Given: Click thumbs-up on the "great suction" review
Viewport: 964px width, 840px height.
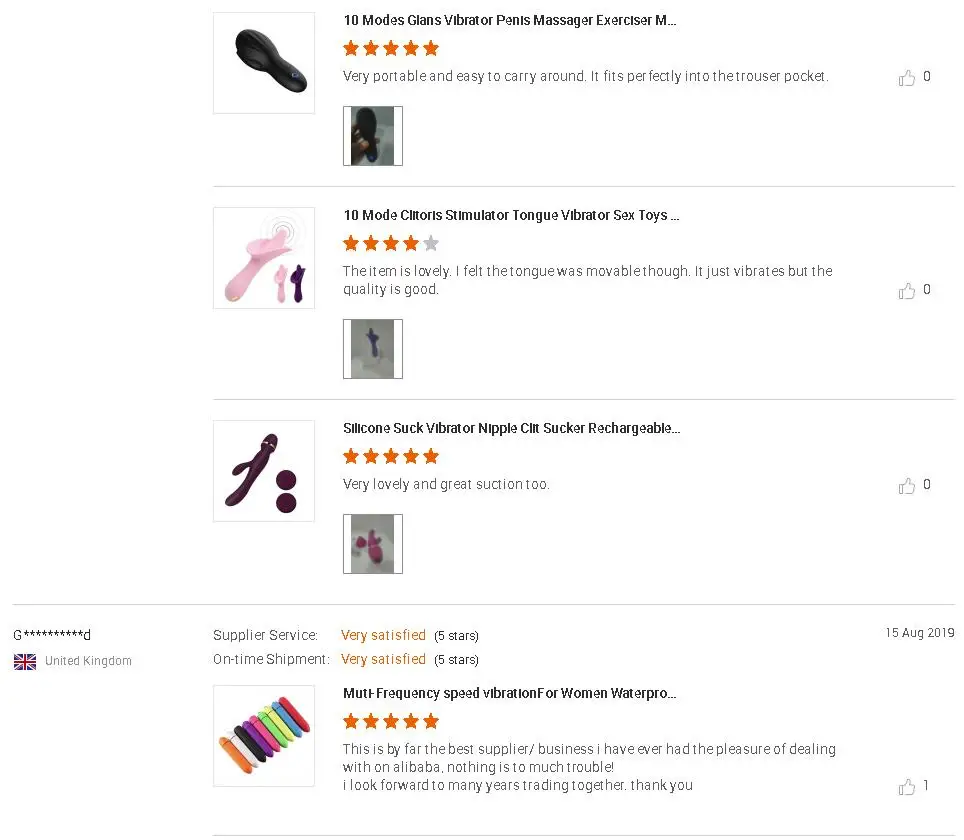Looking at the screenshot, I should pyautogui.click(x=907, y=486).
